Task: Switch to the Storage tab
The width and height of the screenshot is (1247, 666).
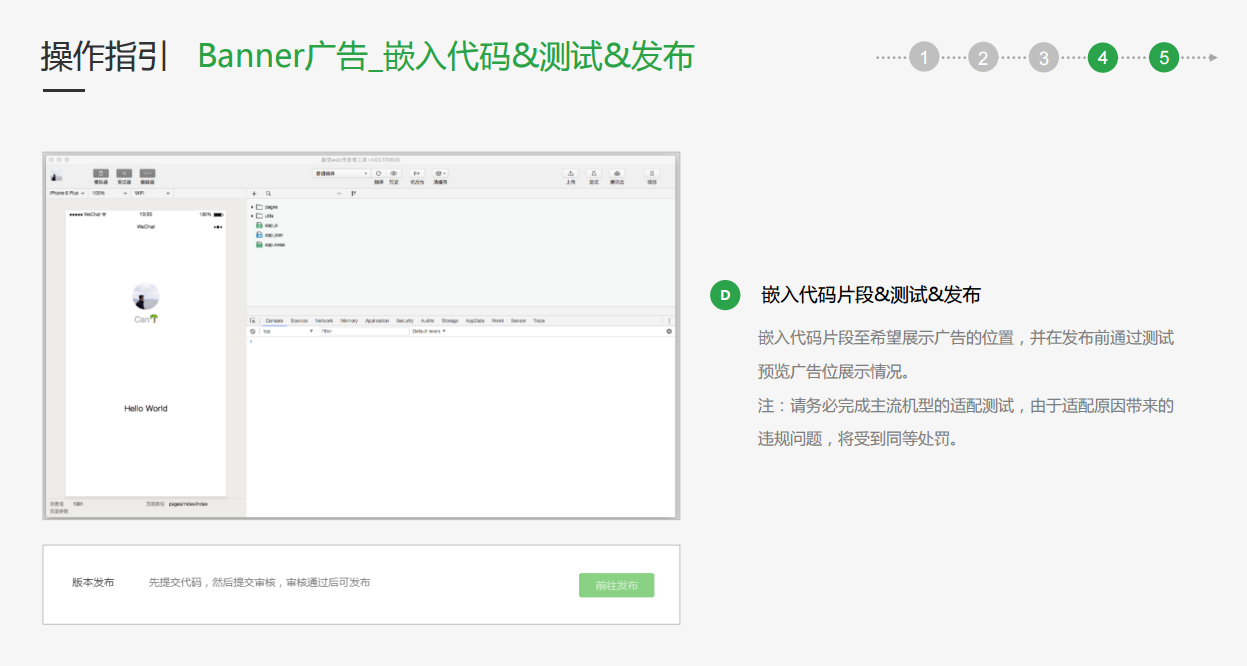Action: point(450,321)
